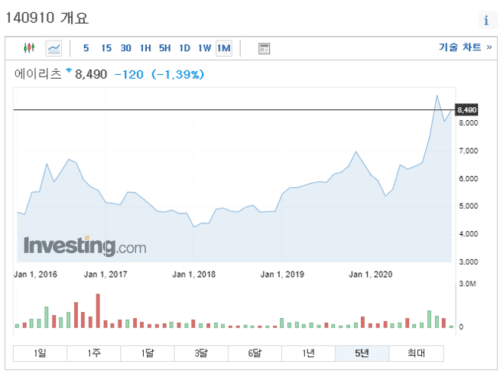Show the 최대 time range
This screenshot has width=500, height=374.
pyautogui.click(x=416, y=353)
